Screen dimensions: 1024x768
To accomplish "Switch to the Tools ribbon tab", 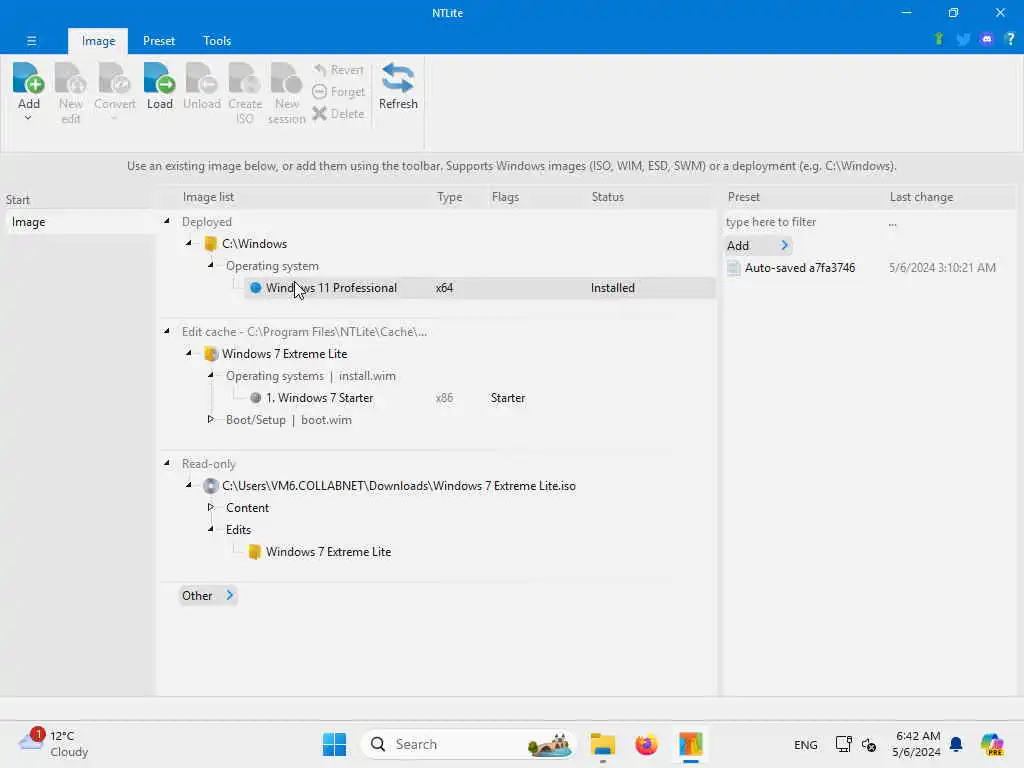I will [217, 40].
